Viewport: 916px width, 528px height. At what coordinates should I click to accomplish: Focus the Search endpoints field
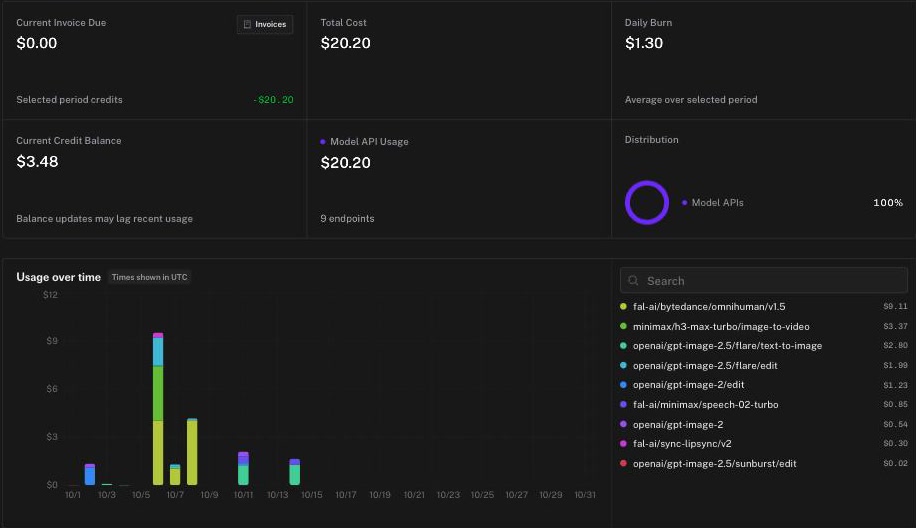[764, 281]
